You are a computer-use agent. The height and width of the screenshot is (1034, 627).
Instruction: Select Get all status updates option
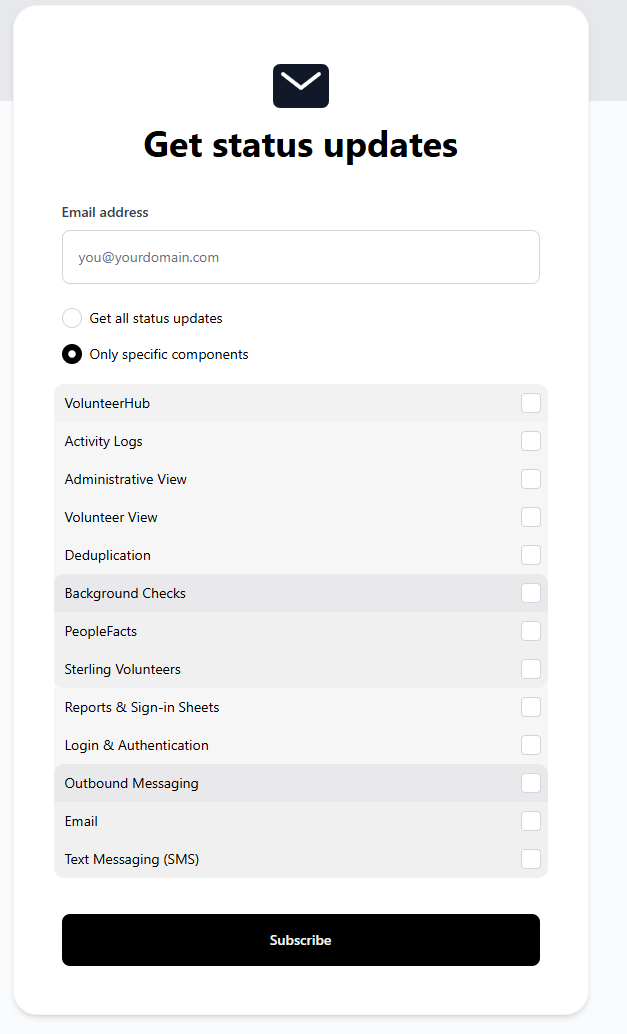[x=72, y=318]
